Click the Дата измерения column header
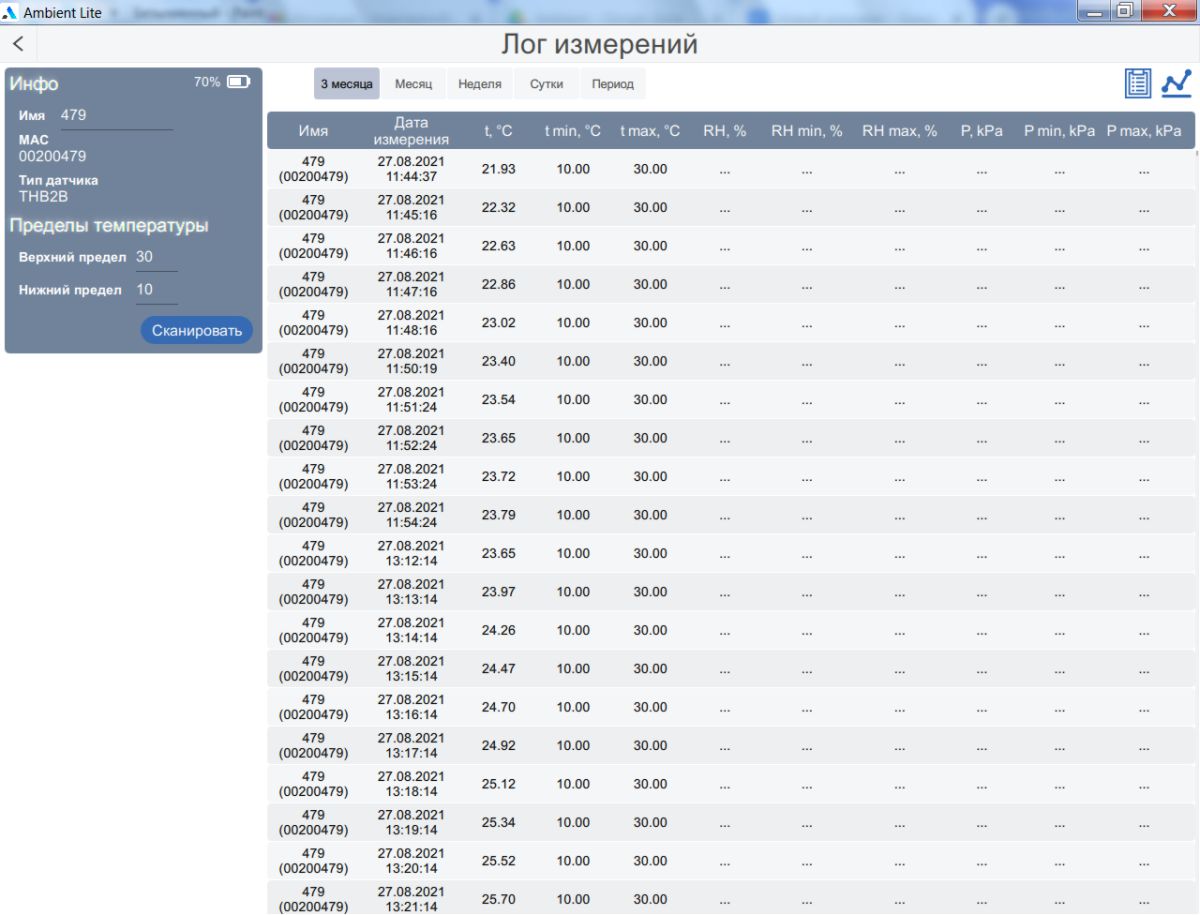This screenshot has height=915, width=1200. (411, 131)
